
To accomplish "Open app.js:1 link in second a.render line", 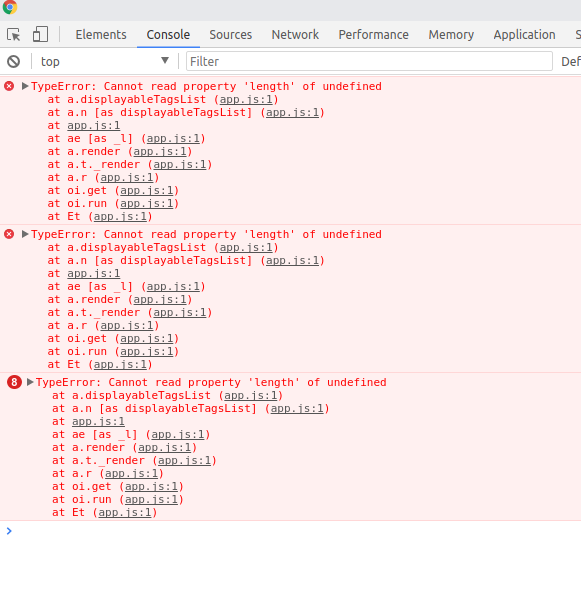I will click(160, 299).
